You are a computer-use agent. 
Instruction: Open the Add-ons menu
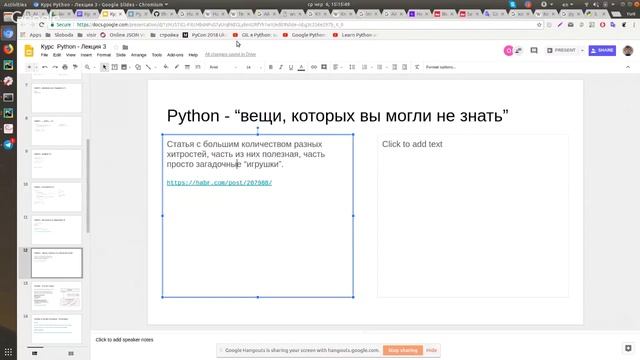(175, 55)
